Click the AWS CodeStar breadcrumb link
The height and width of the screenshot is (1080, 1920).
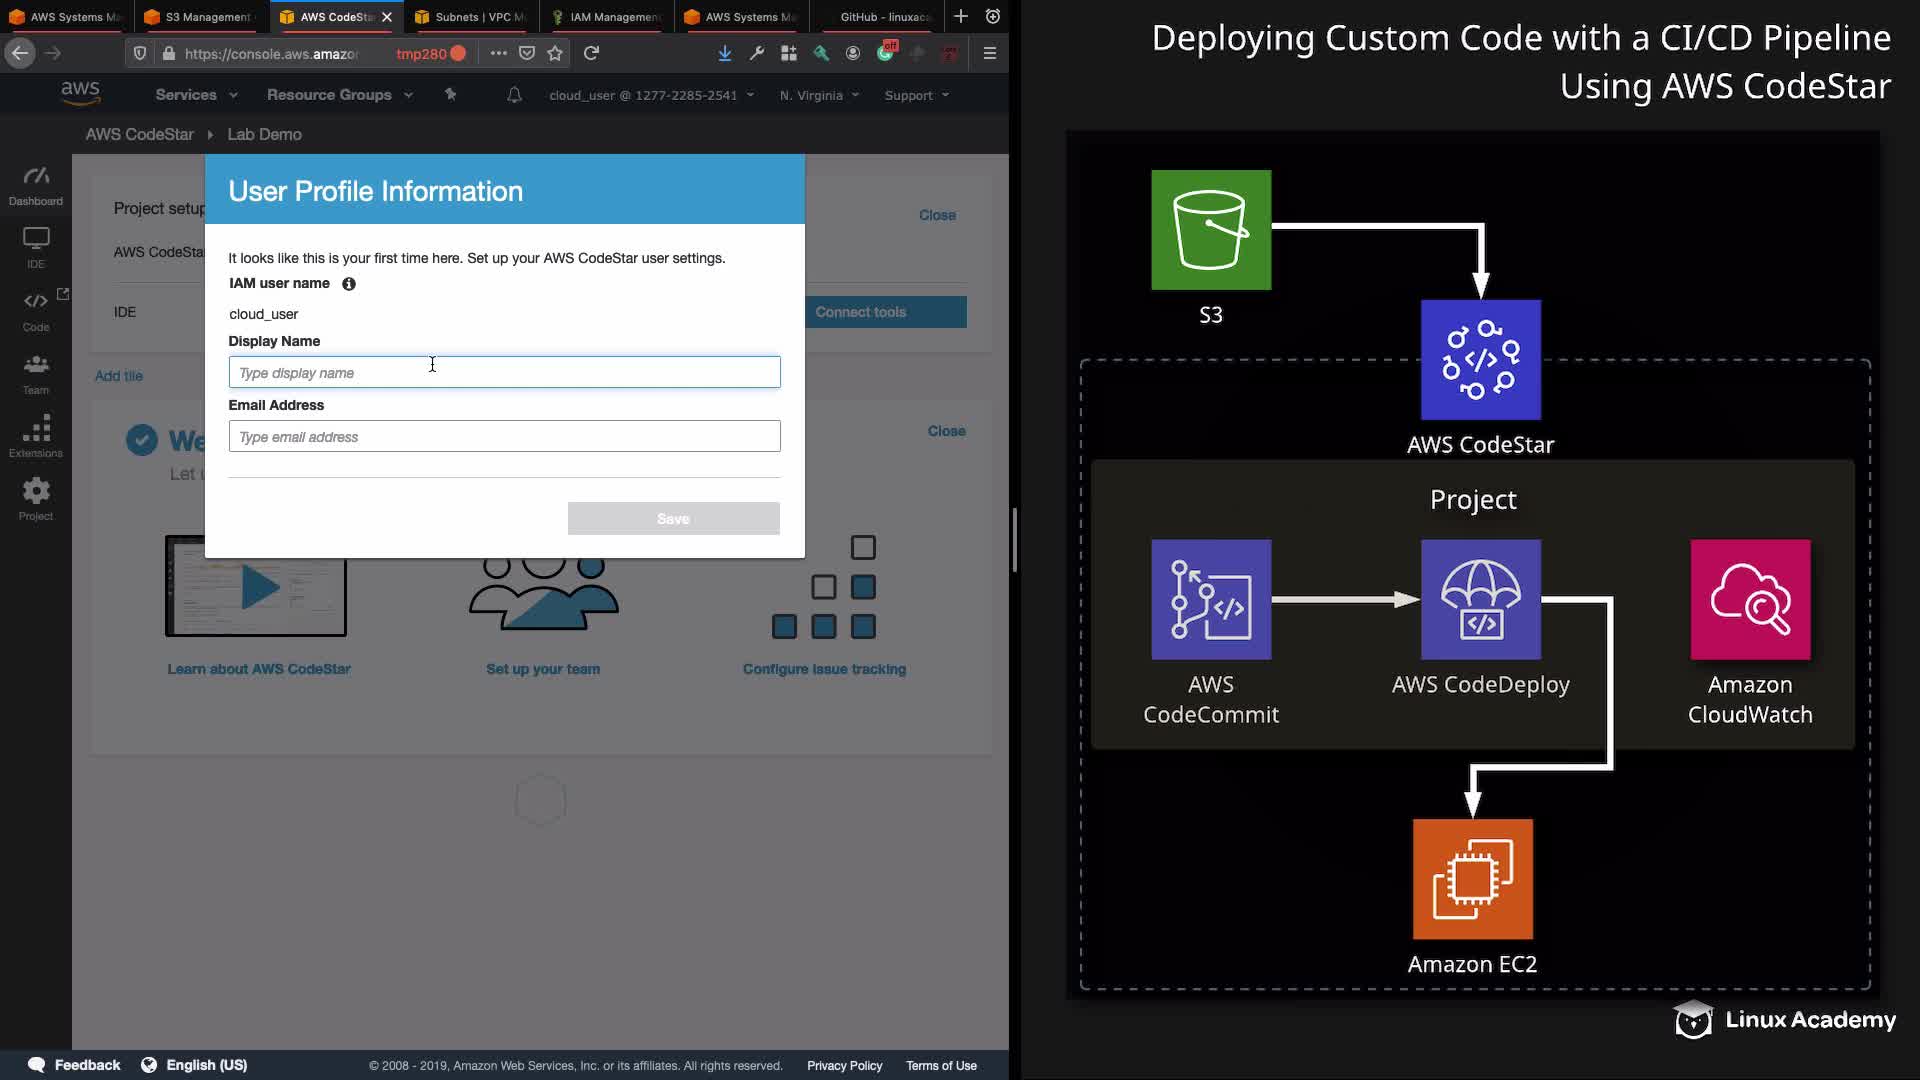139,134
